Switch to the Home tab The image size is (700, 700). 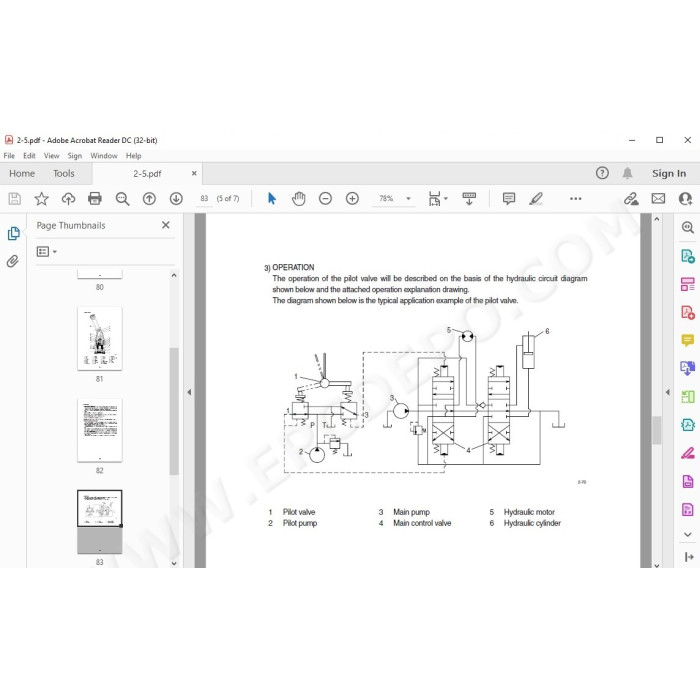pyautogui.click(x=22, y=173)
